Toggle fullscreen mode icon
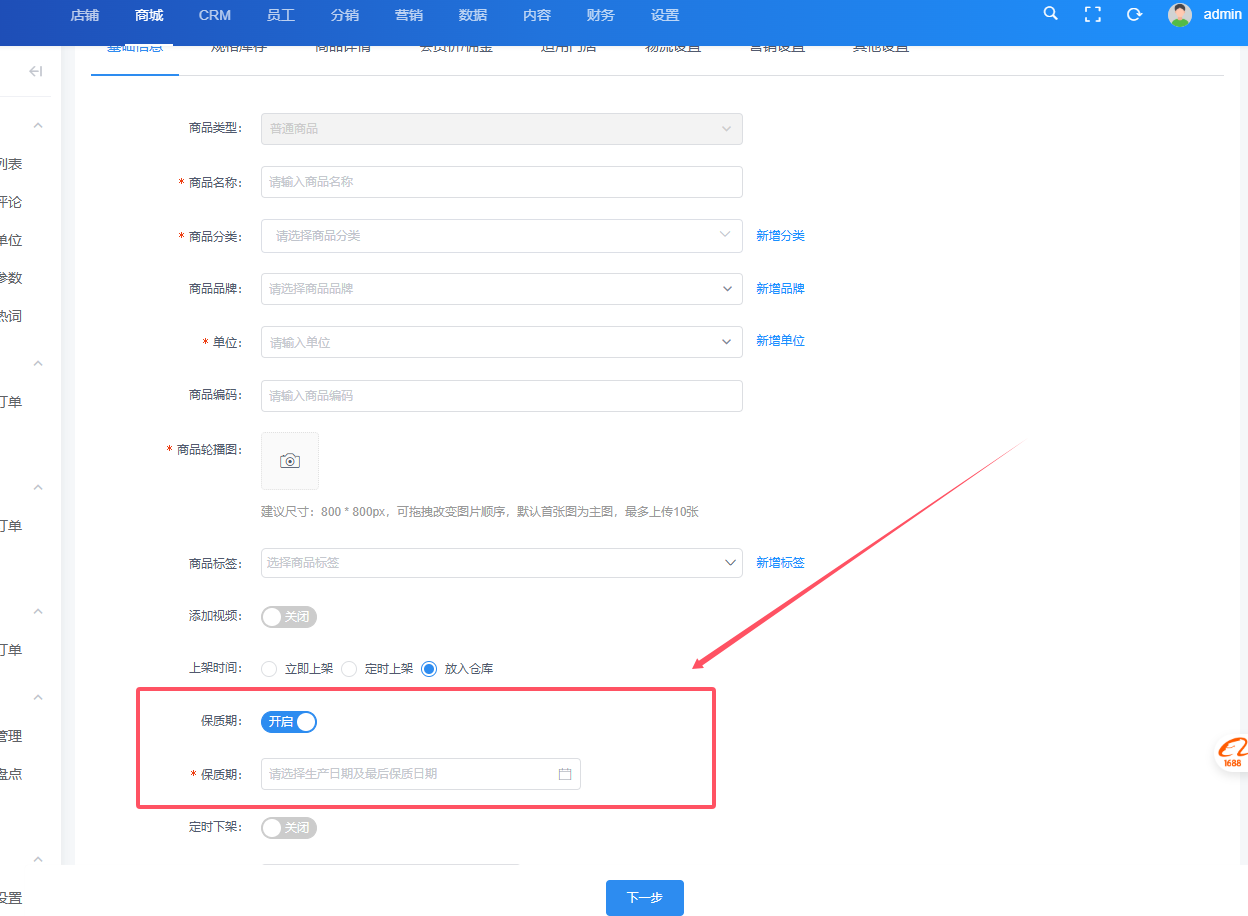Image resolution: width=1248 pixels, height=916 pixels. pyautogui.click(x=1092, y=14)
